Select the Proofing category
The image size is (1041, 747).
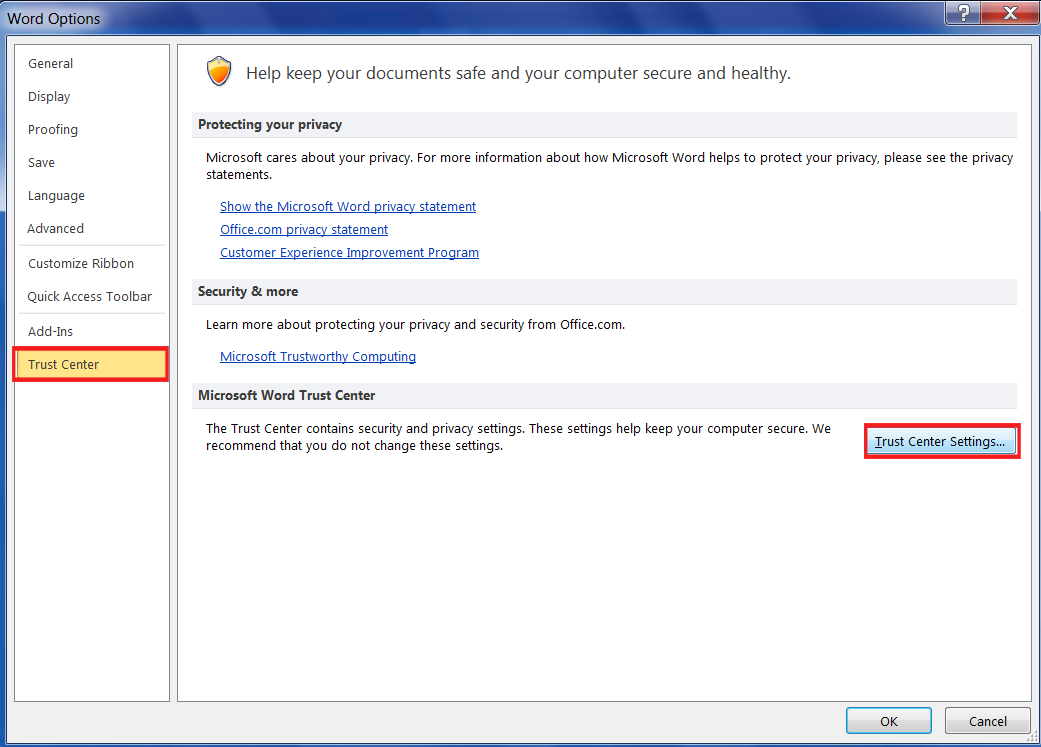(53, 130)
